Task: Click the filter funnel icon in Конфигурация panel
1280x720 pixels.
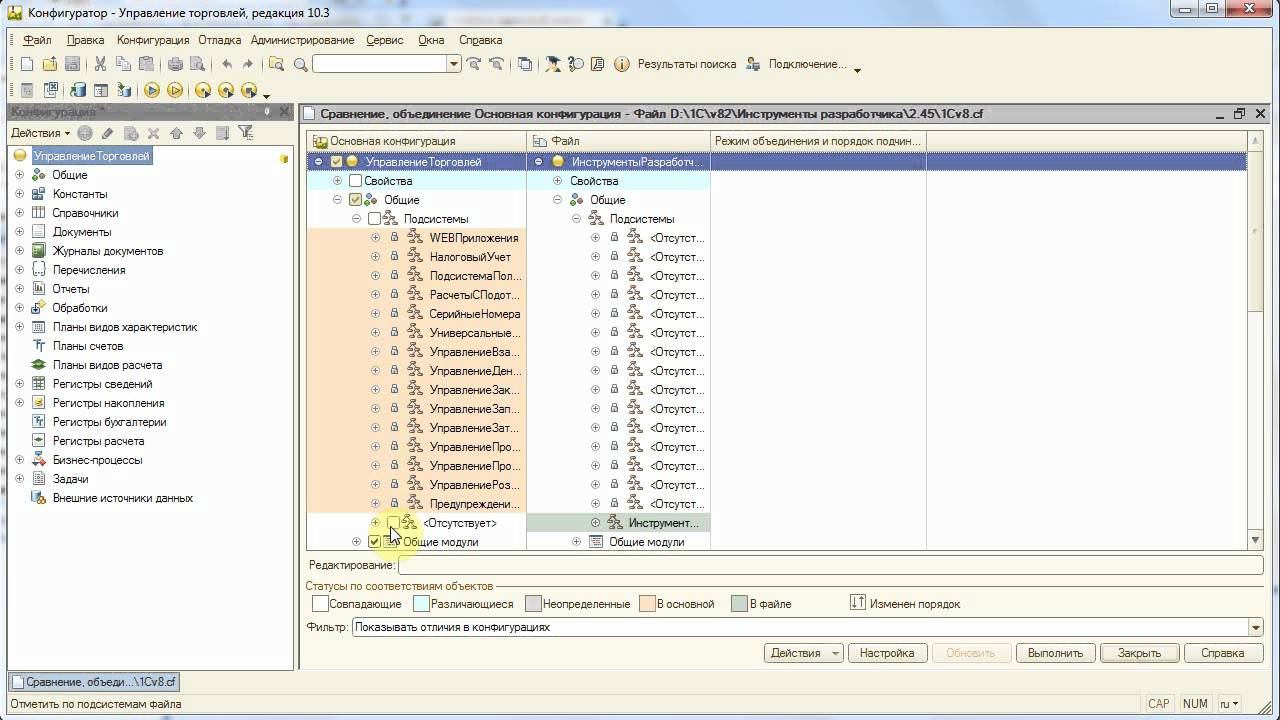Action: pos(246,133)
